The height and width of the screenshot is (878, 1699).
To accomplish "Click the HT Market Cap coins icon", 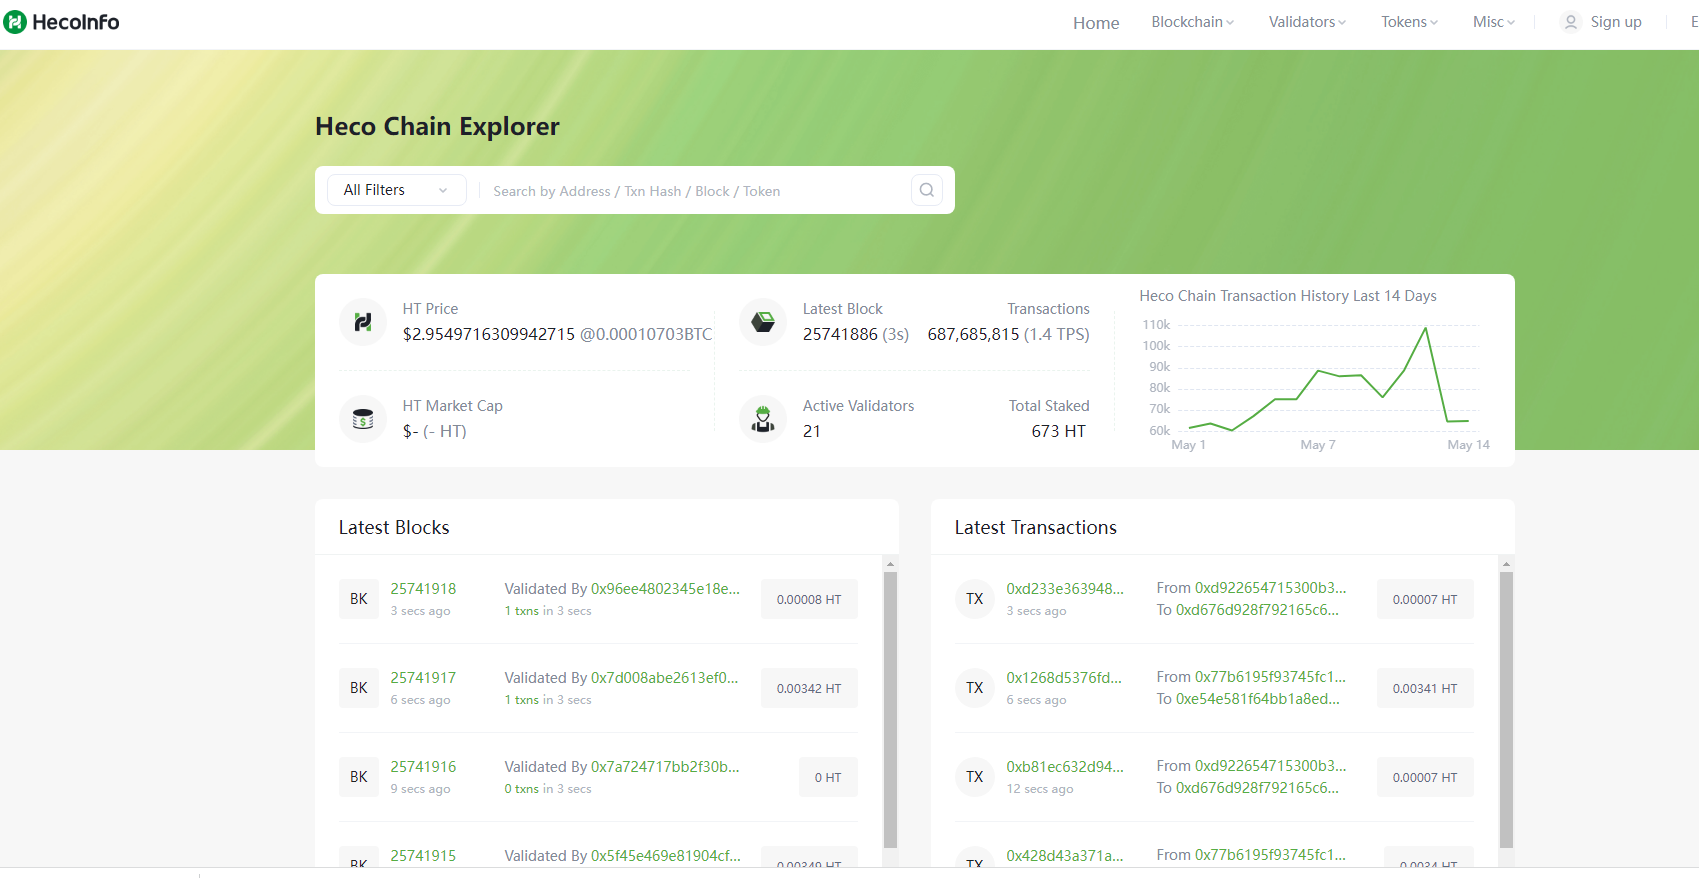I will [x=363, y=419].
